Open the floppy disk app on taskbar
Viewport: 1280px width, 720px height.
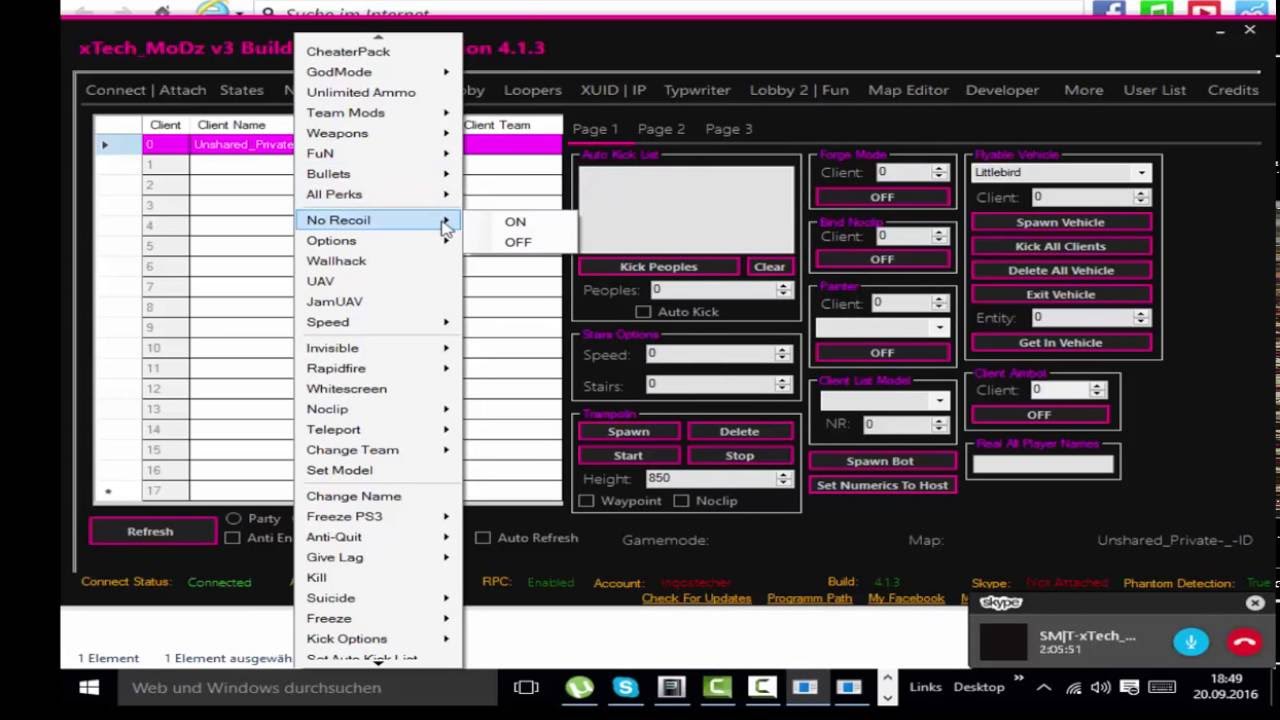671,687
